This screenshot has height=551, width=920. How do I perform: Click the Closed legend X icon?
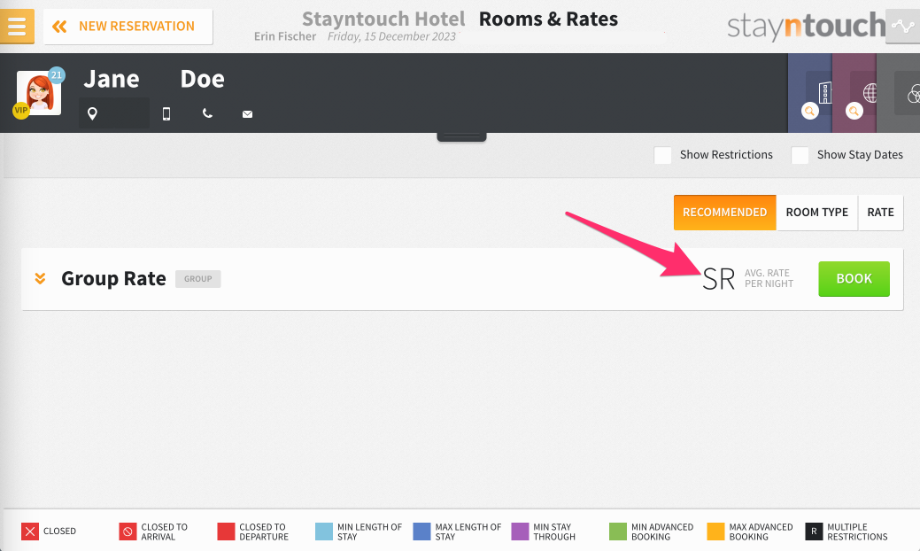pos(30,532)
